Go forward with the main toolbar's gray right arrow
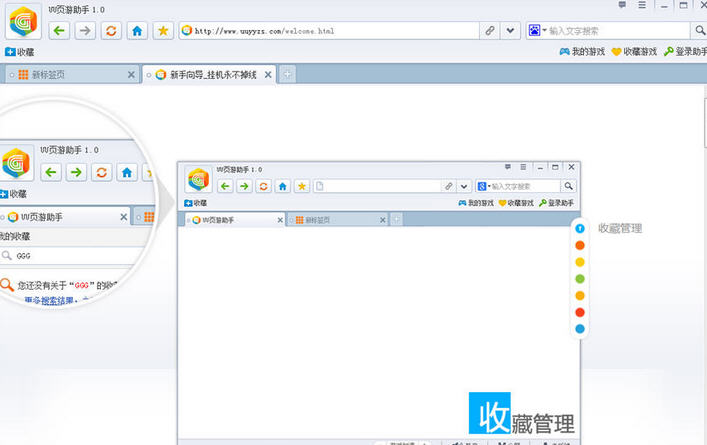This screenshot has width=707, height=445. click(85, 31)
